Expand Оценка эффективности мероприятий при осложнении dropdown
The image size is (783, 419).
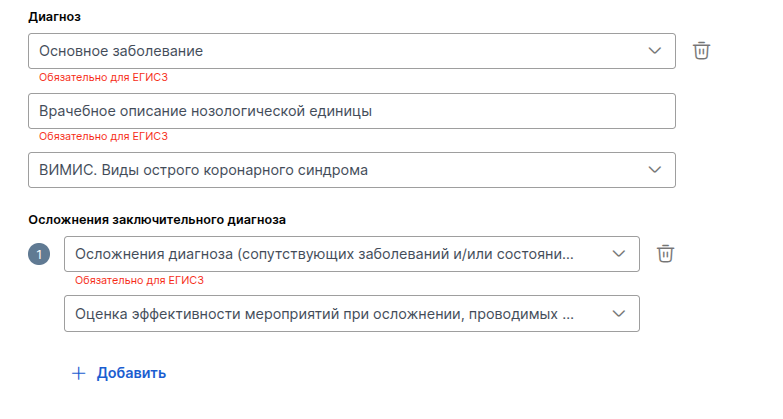(x=330, y=314)
